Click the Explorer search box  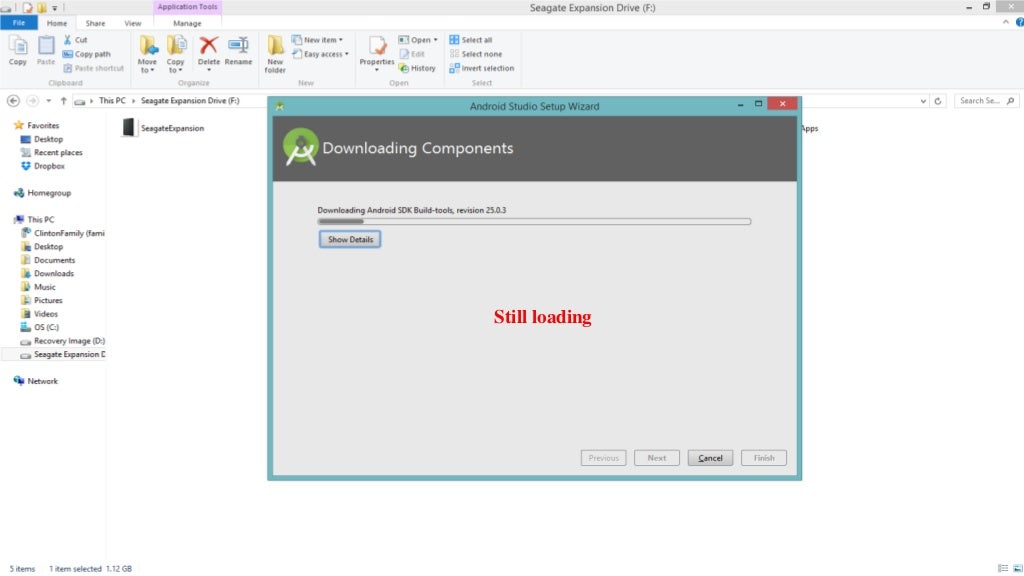pos(986,101)
